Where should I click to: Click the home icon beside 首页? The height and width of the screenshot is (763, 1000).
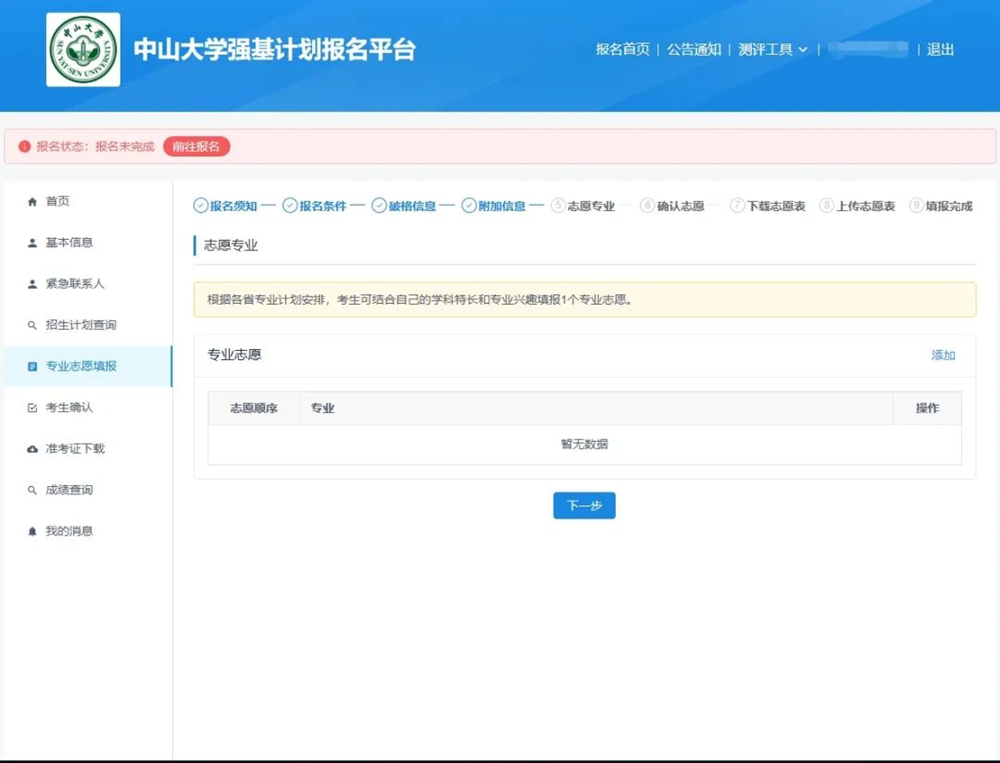point(32,202)
